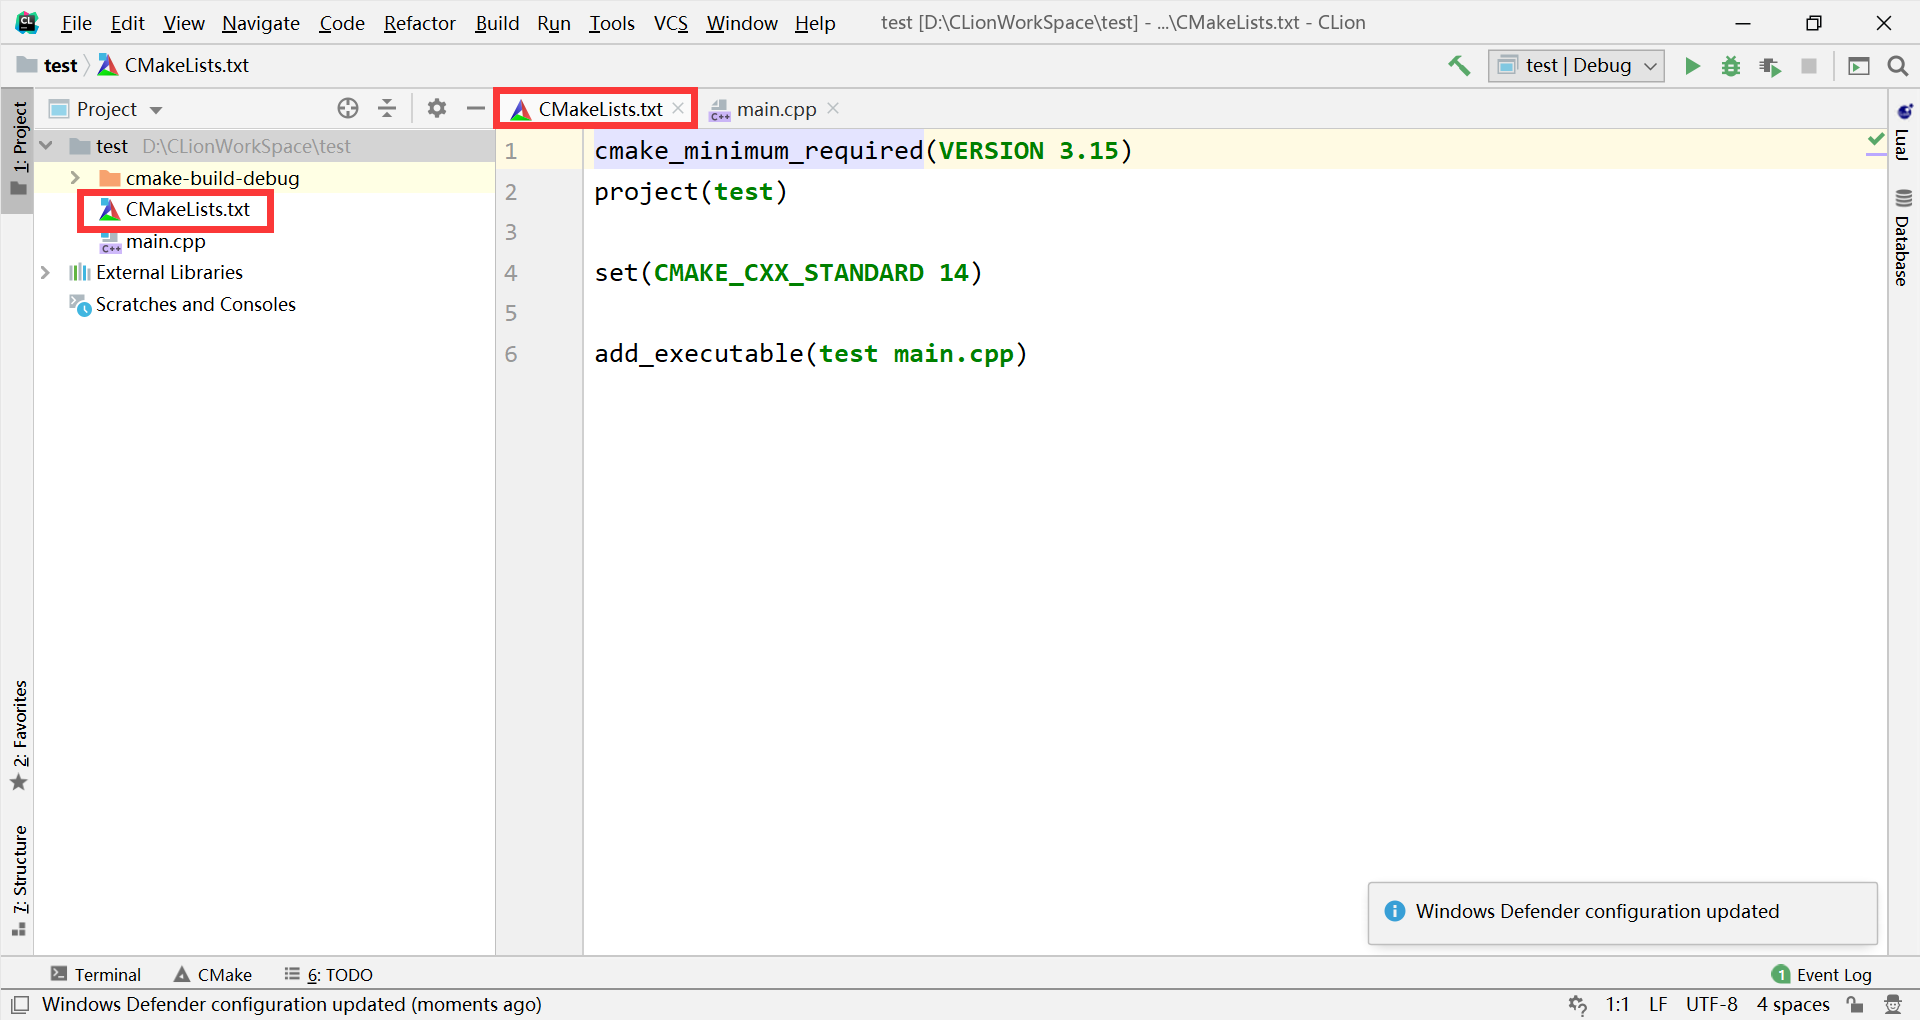
Task: Run 'test' with Coverage icon
Action: tap(1771, 66)
